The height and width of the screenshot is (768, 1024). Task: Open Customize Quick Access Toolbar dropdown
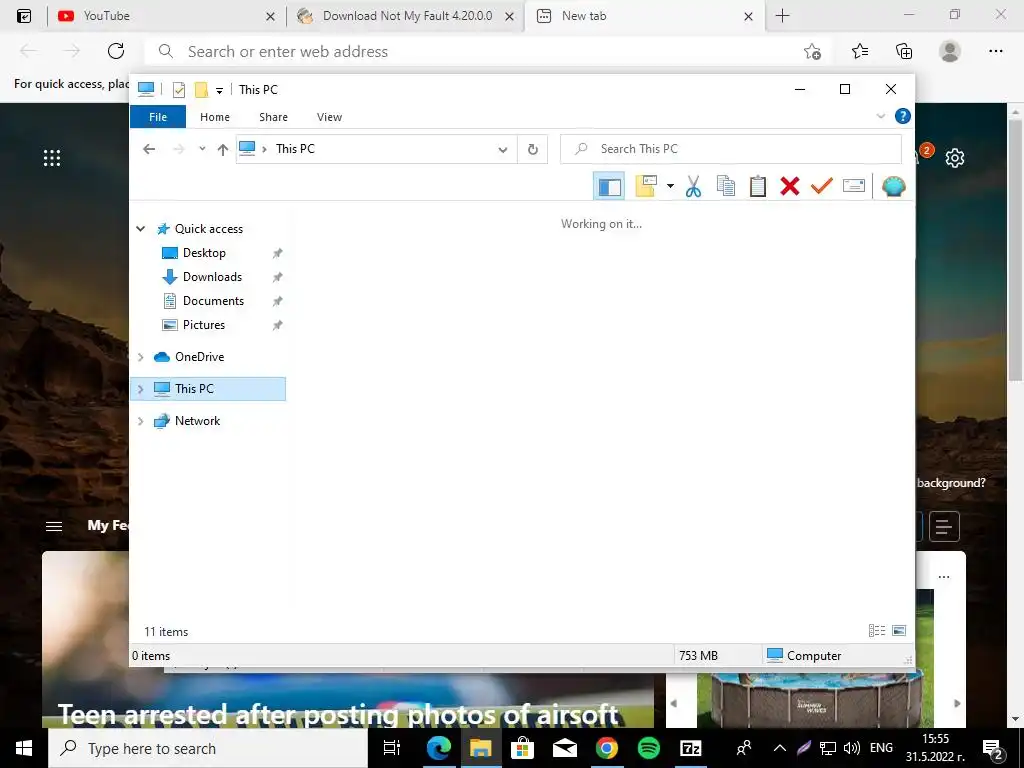click(x=219, y=90)
